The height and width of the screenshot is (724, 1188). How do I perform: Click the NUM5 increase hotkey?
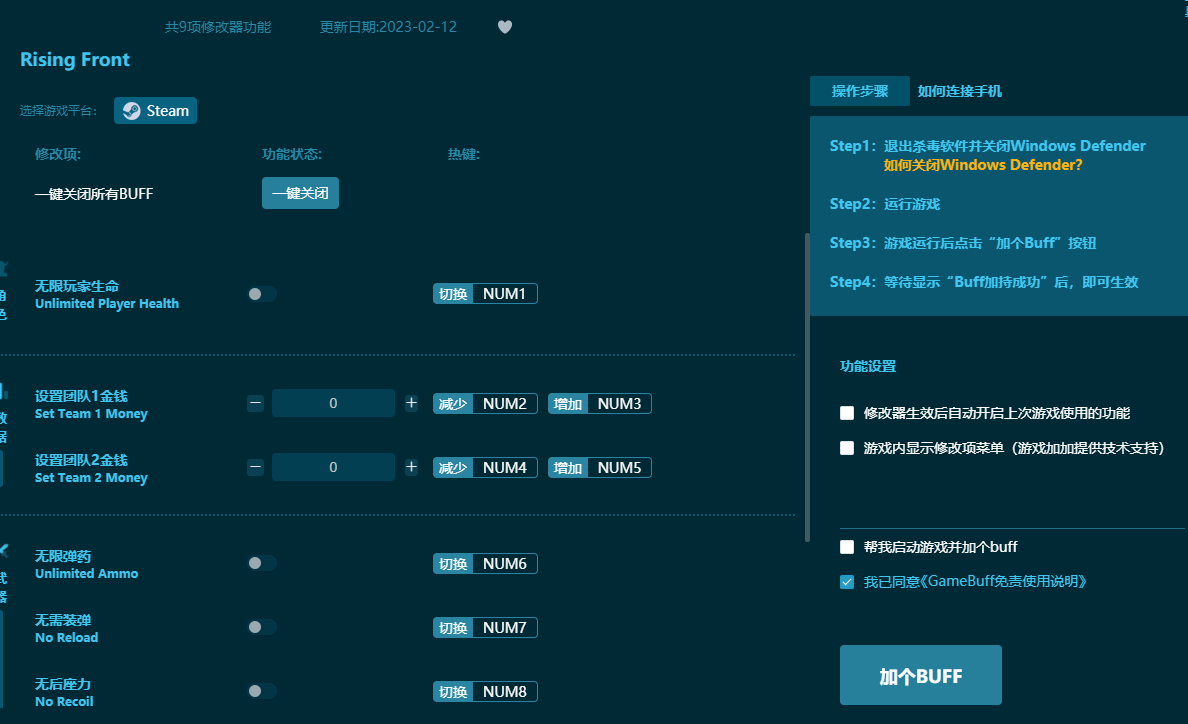point(599,467)
